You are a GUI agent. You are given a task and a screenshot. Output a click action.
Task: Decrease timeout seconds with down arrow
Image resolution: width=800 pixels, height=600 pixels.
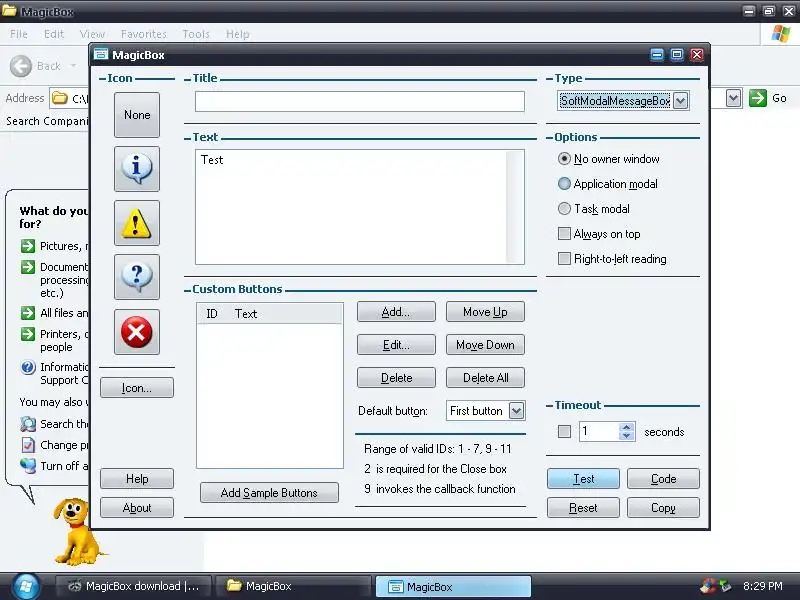[x=627, y=436]
